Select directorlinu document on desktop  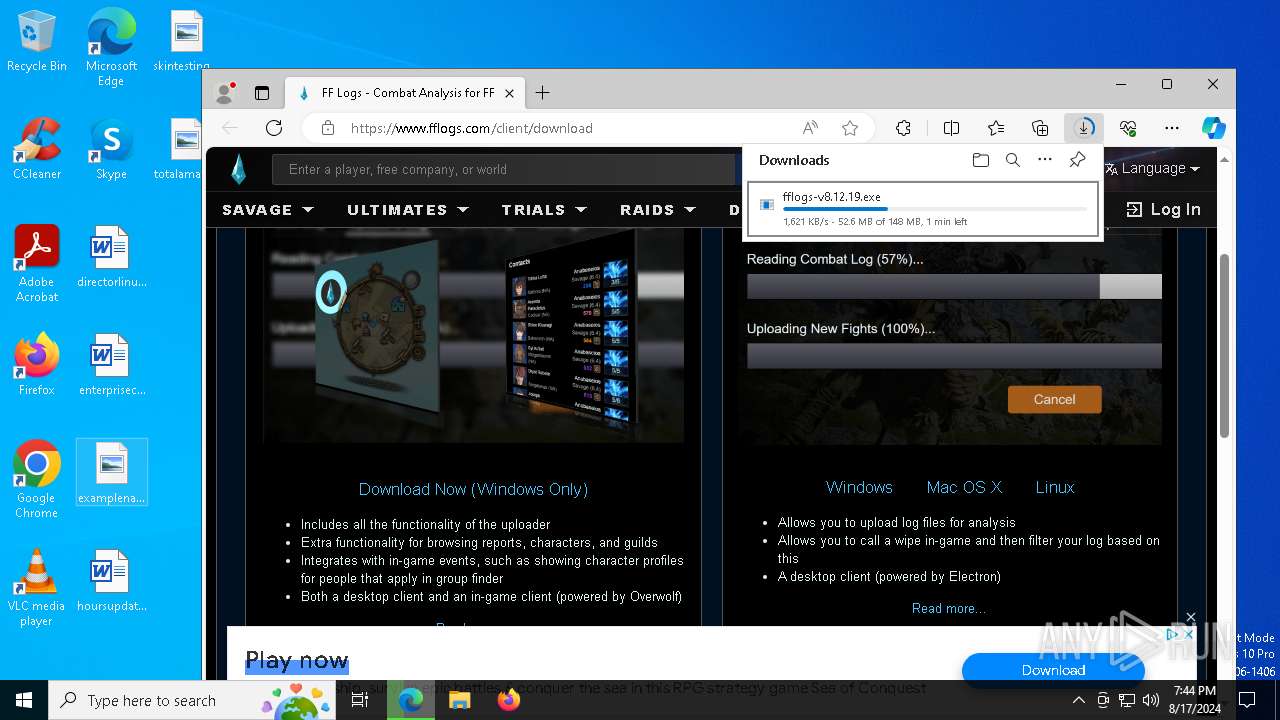(111, 257)
